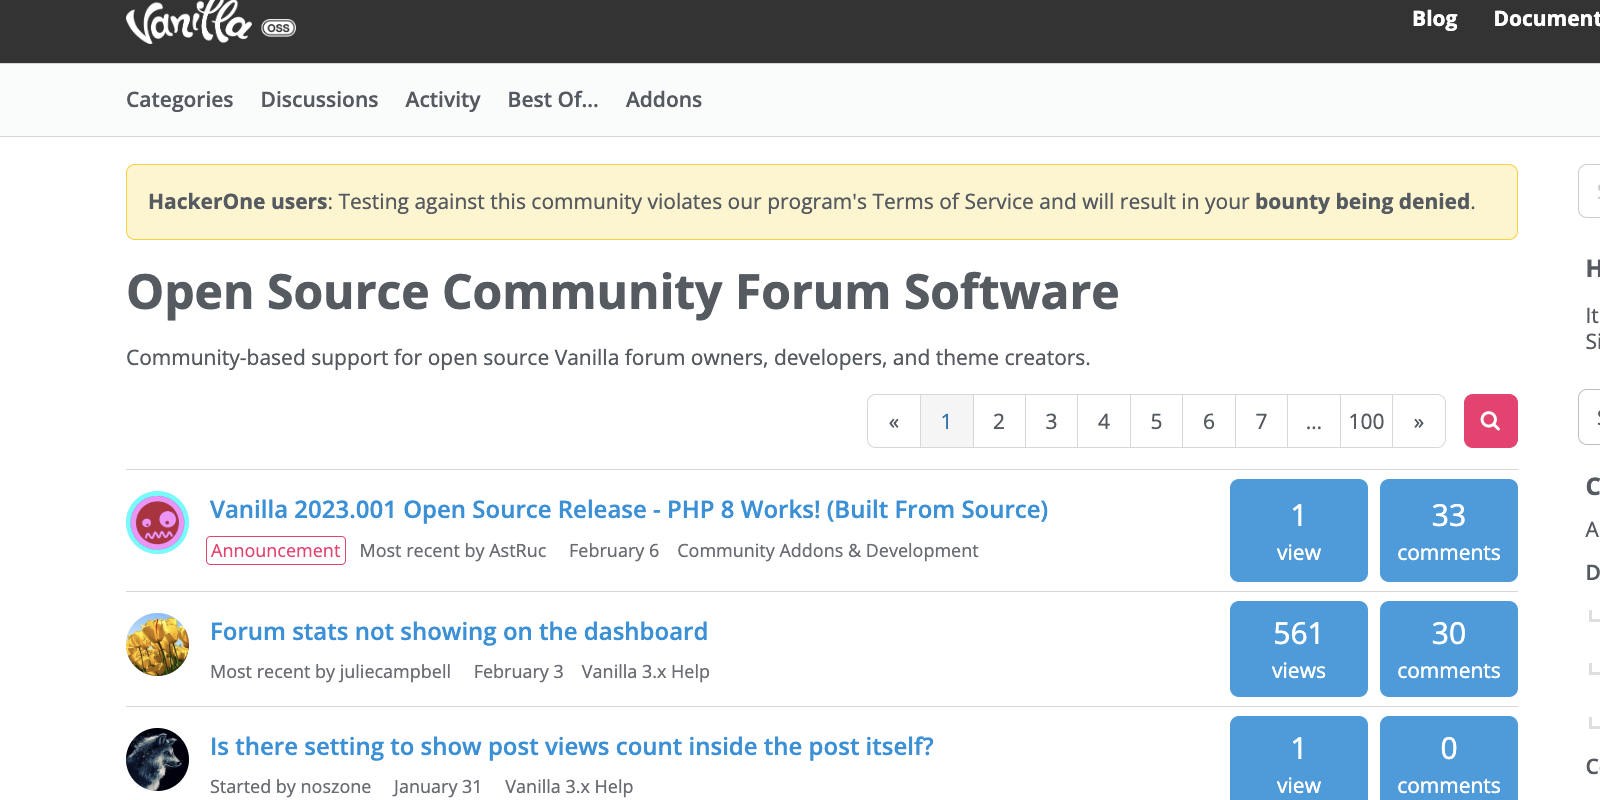Open Forum stats not showing on dashboard
1600x800 pixels.
459,632
